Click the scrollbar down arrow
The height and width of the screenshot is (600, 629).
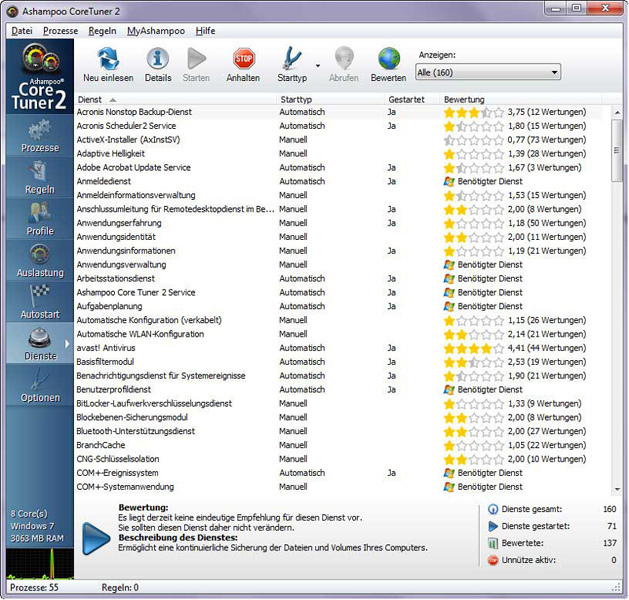(617, 489)
